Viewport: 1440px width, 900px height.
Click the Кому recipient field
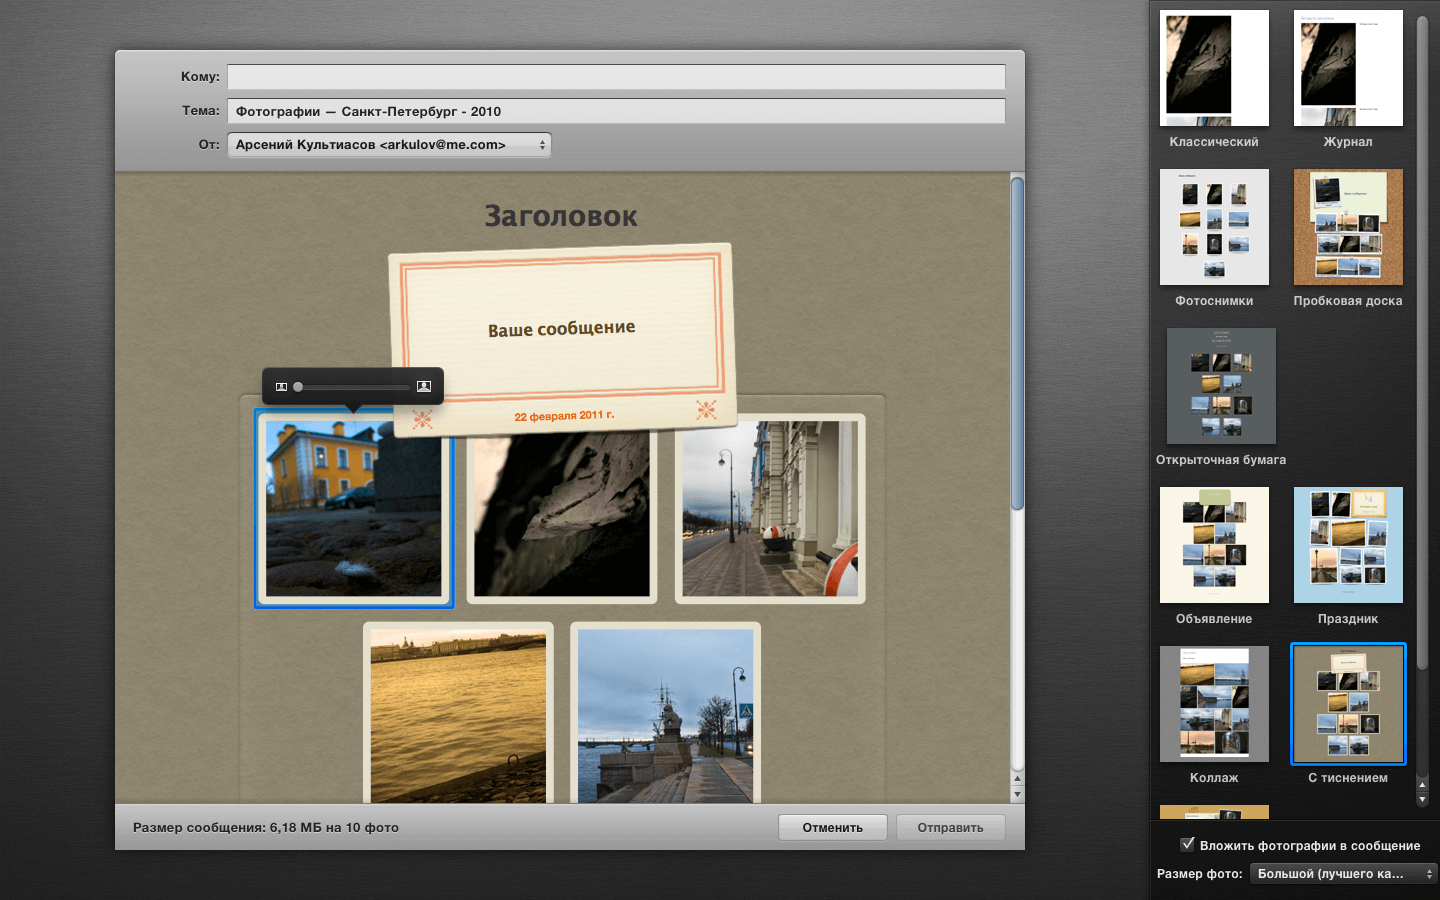(x=616, y=77)
